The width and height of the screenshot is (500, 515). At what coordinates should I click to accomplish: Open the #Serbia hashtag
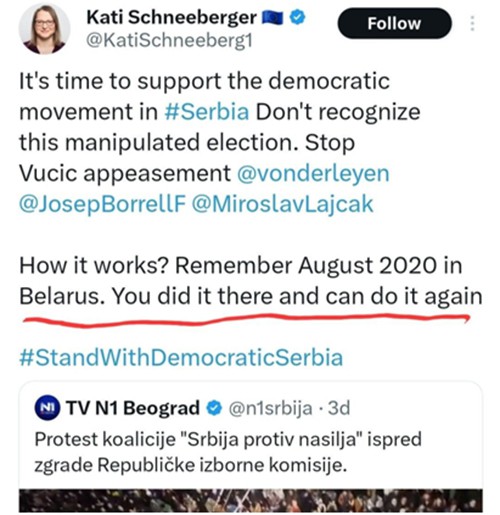tap(207, 112)
